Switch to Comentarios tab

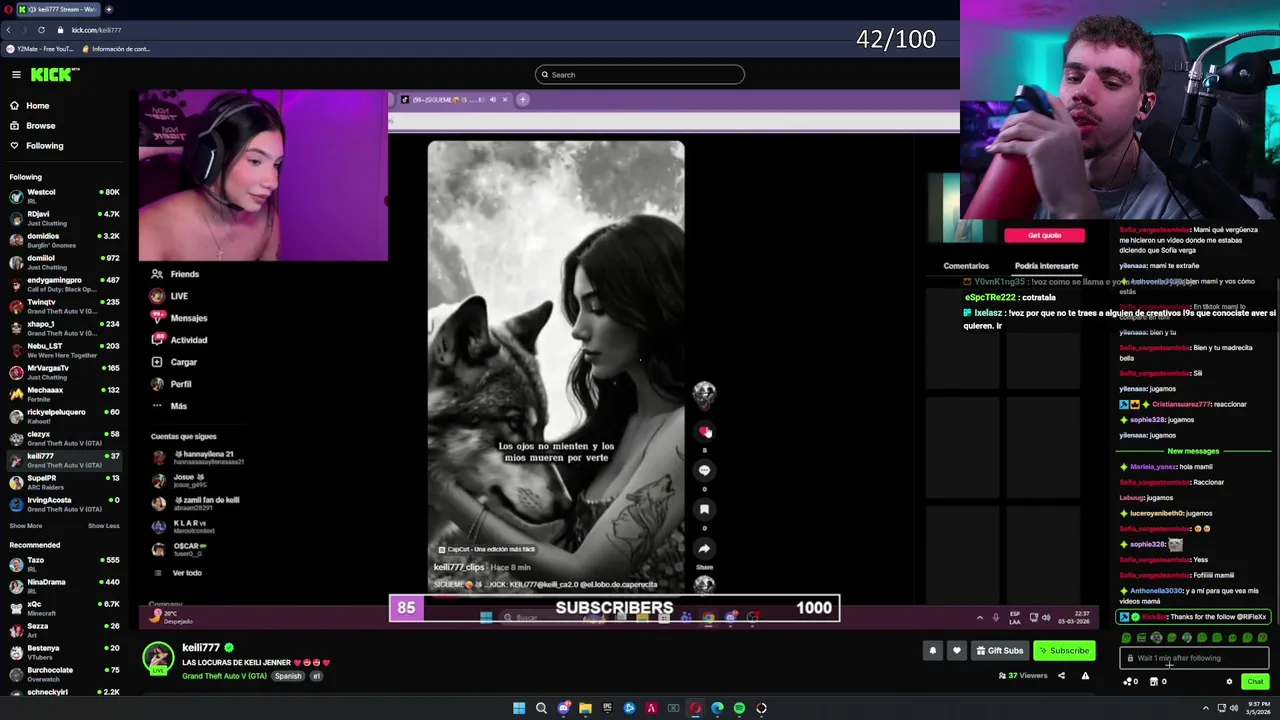pyautogui.click(x=966, y=266)
